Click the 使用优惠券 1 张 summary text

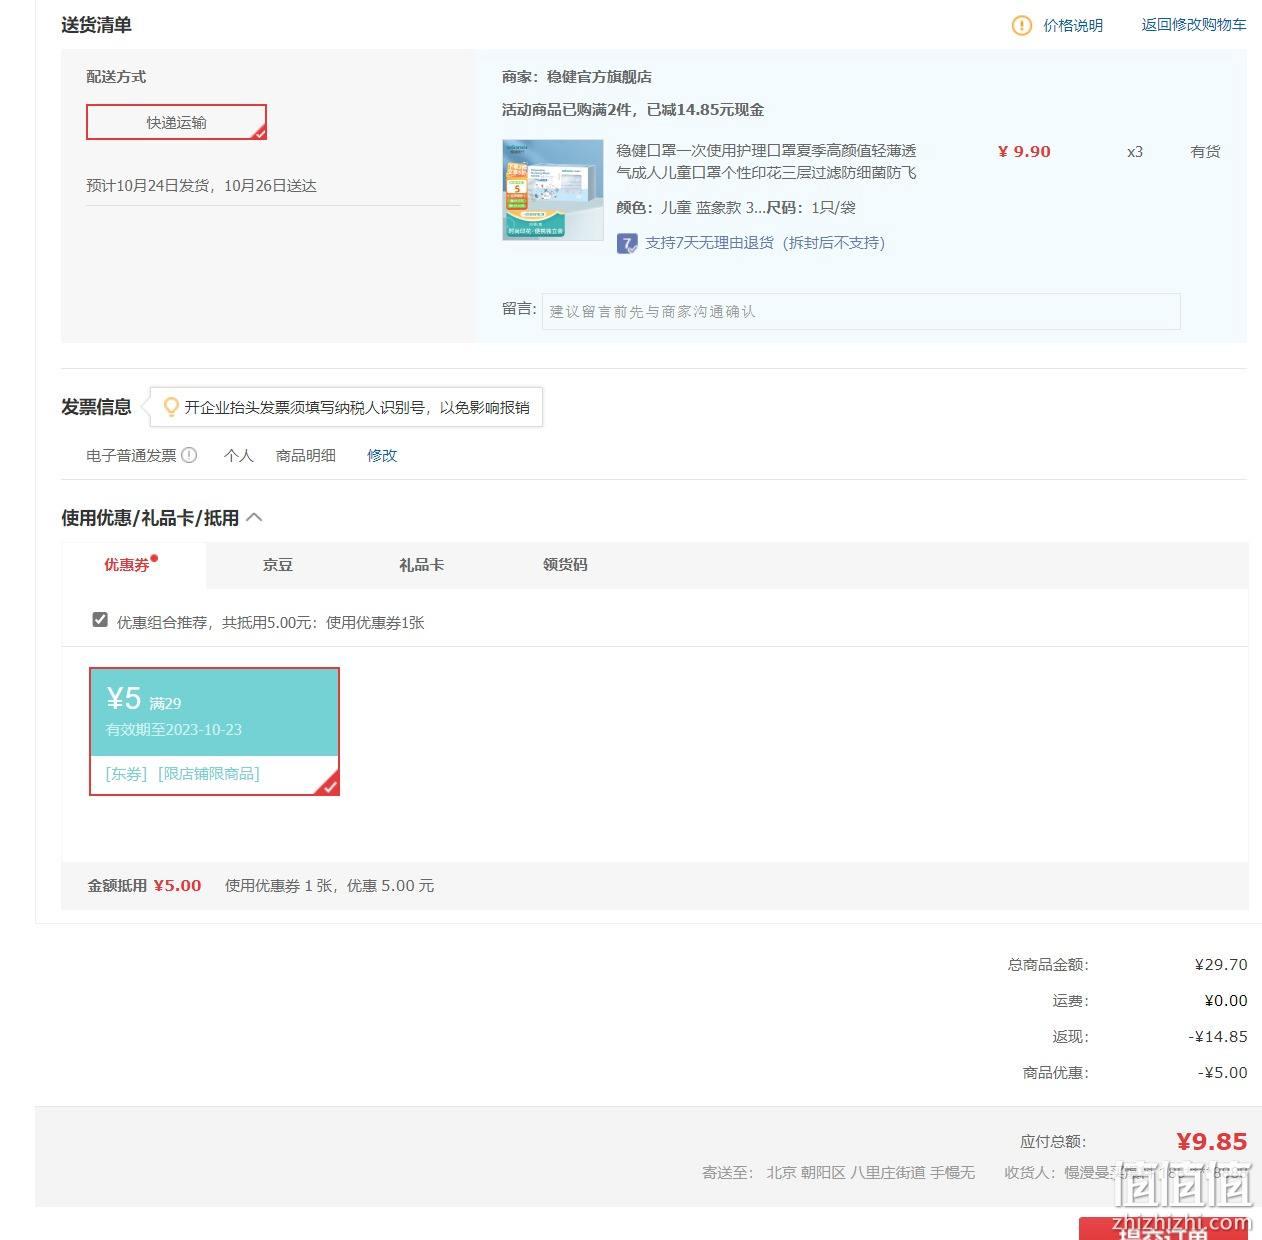tap(330, 886)
